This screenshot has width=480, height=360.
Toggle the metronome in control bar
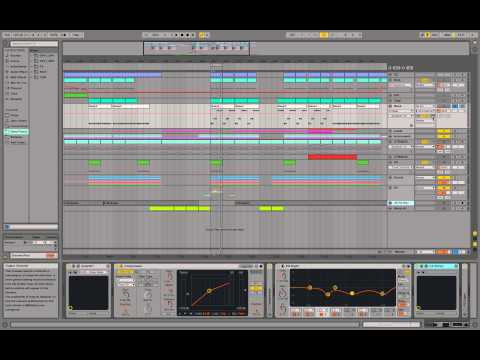[65, 35]
